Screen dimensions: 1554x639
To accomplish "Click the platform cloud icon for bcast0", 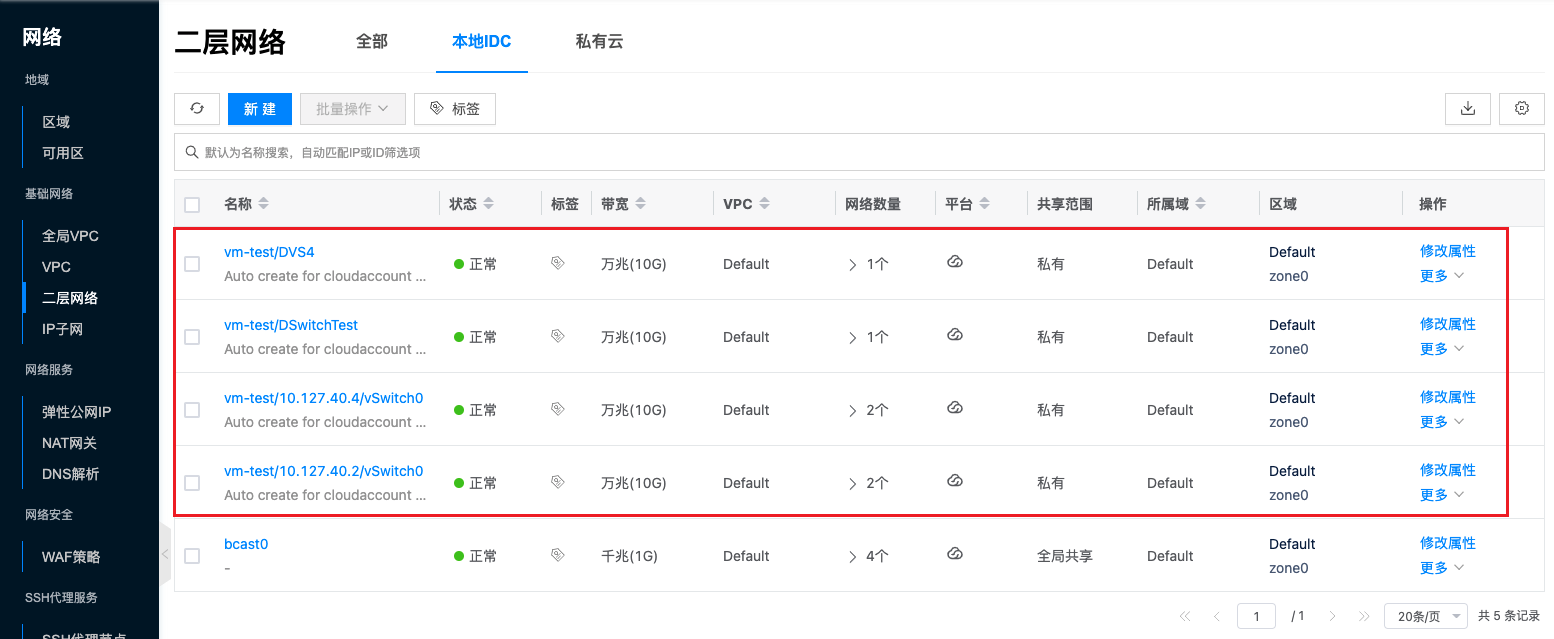I will pyautogui.click(x=955, y=555).
